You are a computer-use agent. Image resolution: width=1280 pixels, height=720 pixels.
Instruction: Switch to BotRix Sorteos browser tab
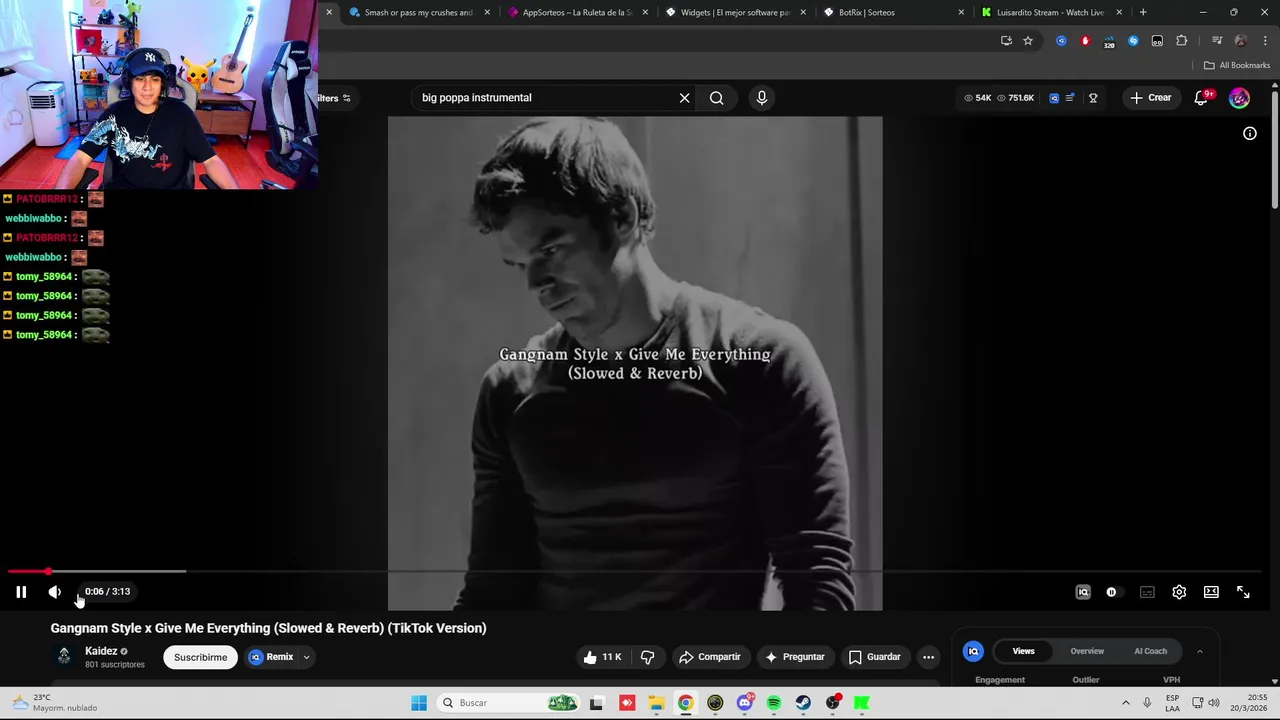click(x=893, y=12)
